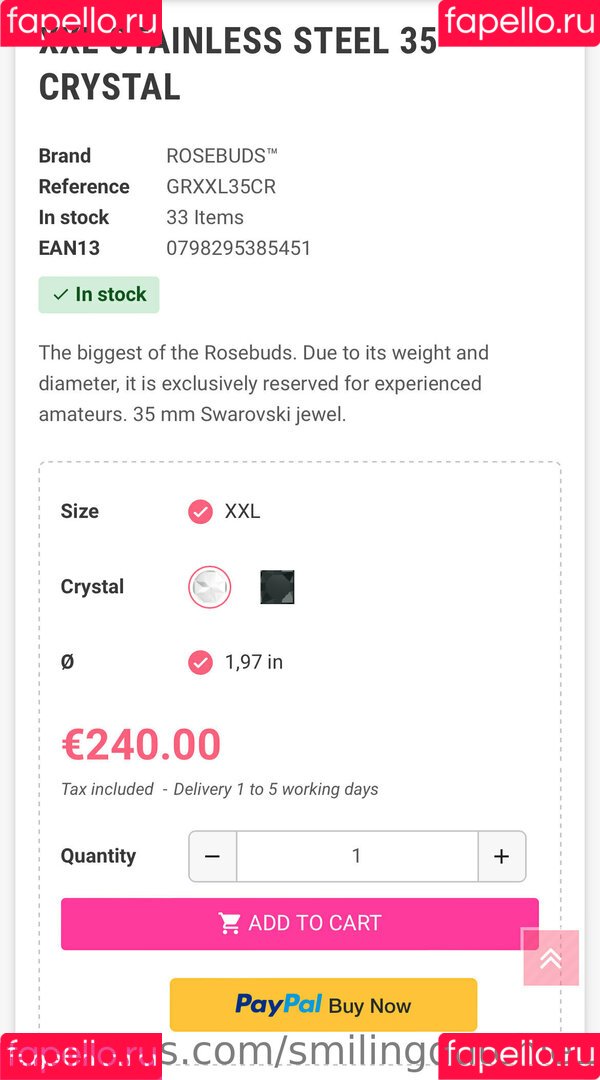Increase quantity with the plus button
This screenshot has width=600, height=1080.
click(501, 856)
